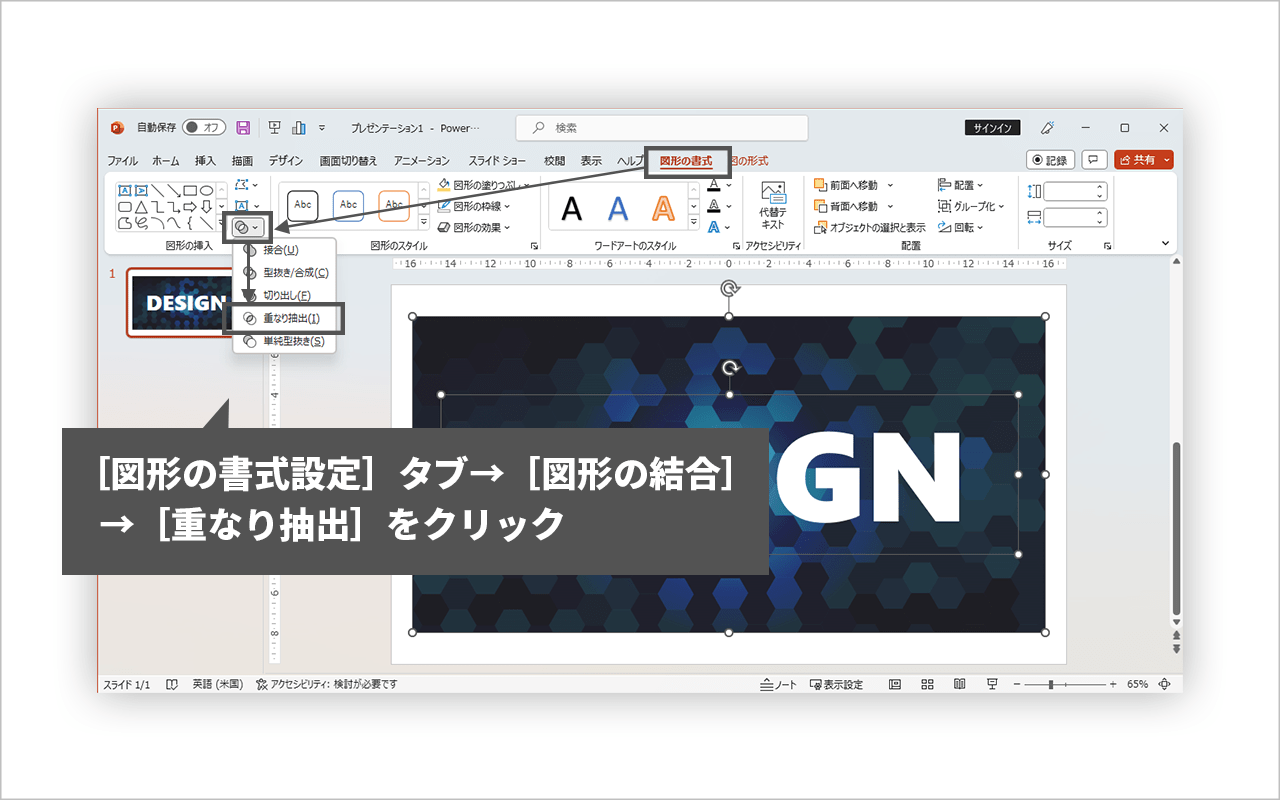
Task: Click the 検索 search field
Action: click(x=660, y=127)
